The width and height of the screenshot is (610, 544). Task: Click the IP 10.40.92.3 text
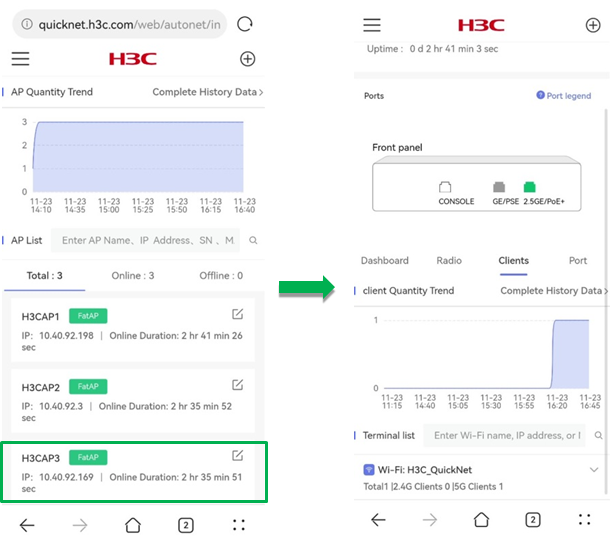point(53,406)
